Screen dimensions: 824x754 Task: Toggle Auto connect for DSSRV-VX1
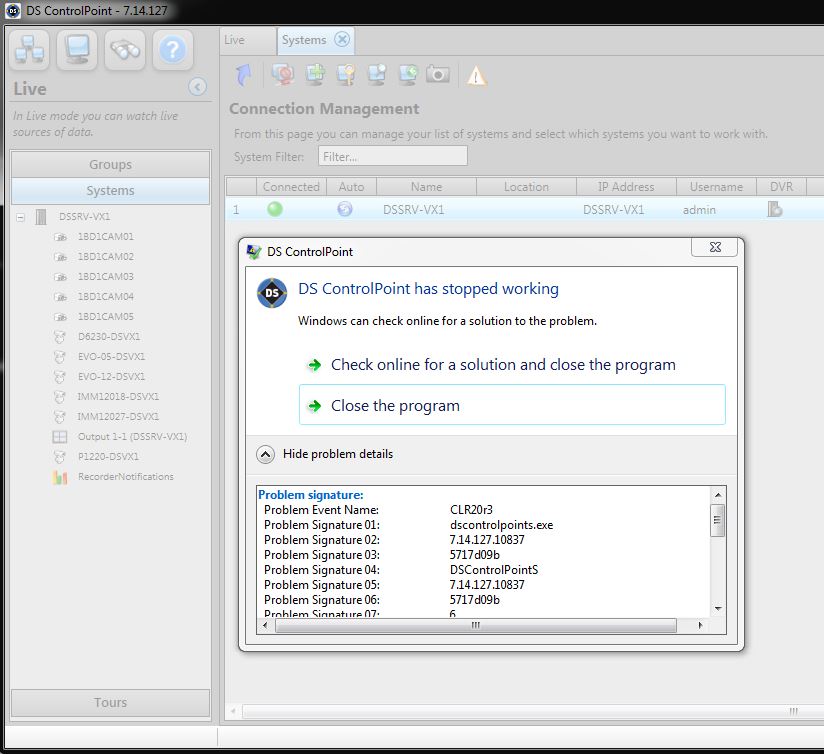[x=345, y=209]
